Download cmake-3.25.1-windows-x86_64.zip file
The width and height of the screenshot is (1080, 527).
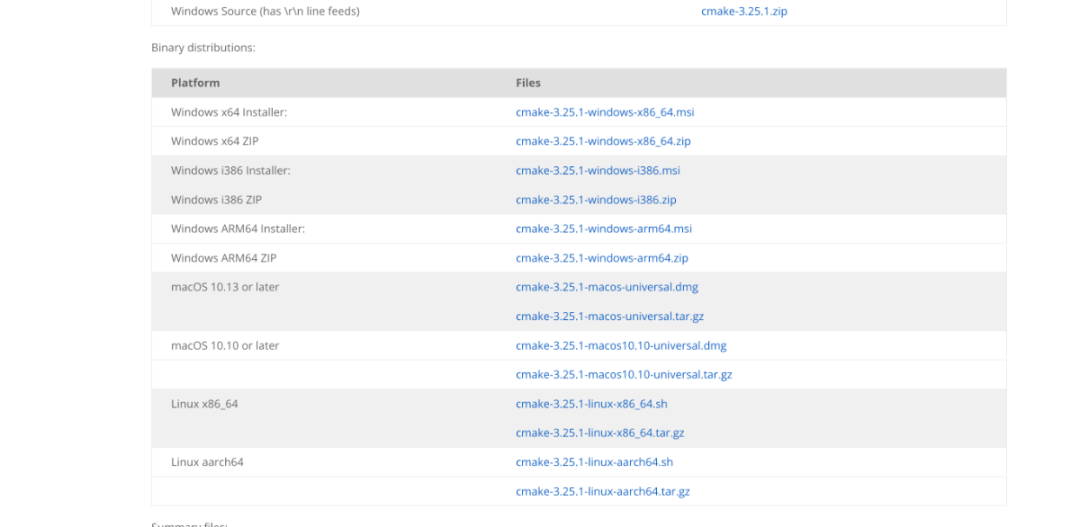coord(603,141)
